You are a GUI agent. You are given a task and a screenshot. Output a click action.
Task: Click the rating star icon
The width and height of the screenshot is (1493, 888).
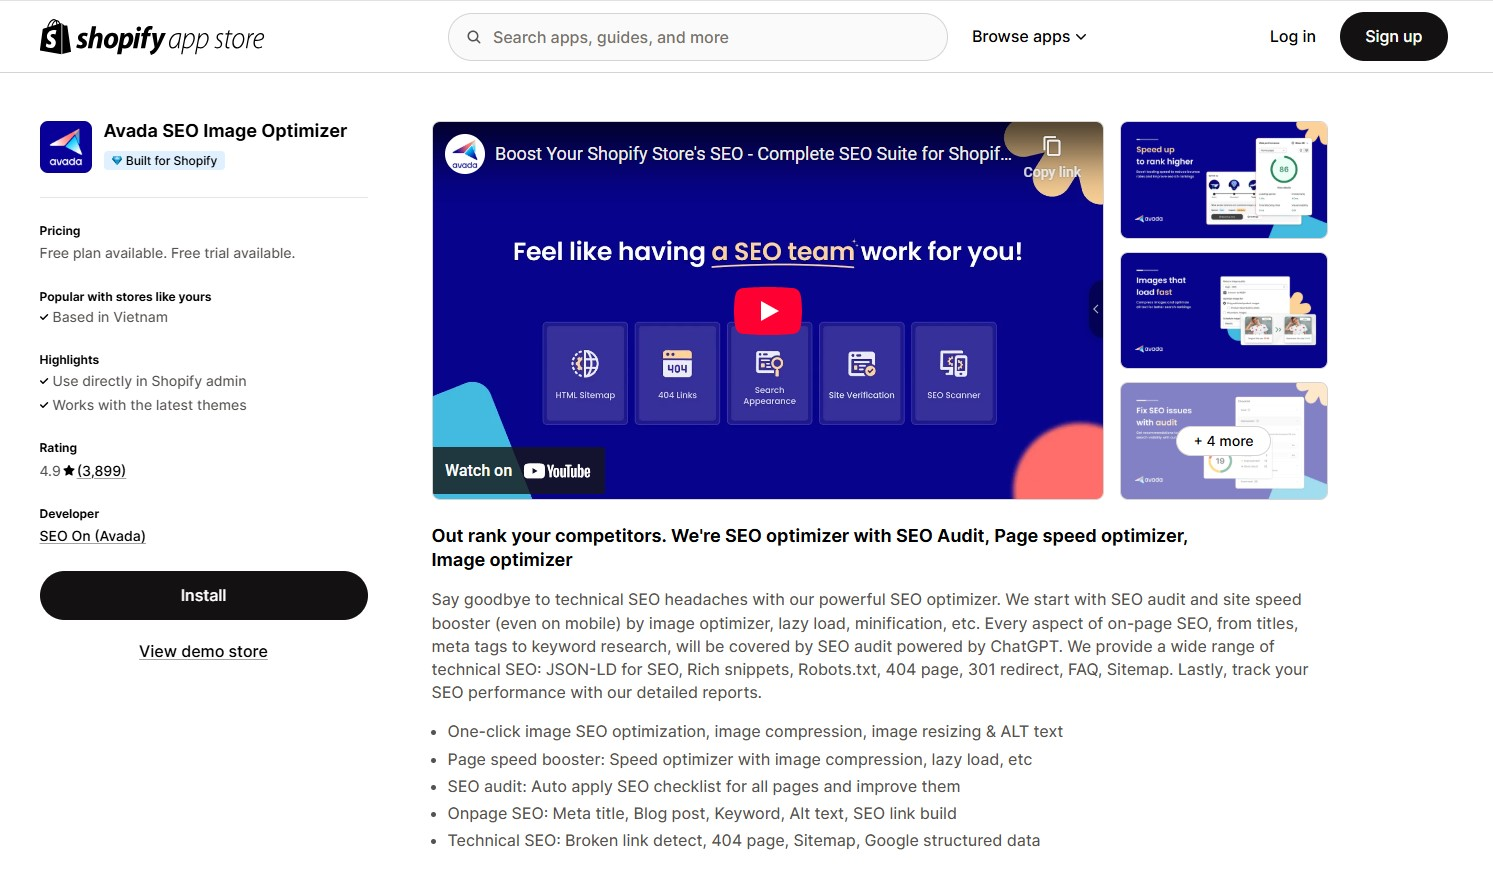pyautogui.click(x=69, y=470)
